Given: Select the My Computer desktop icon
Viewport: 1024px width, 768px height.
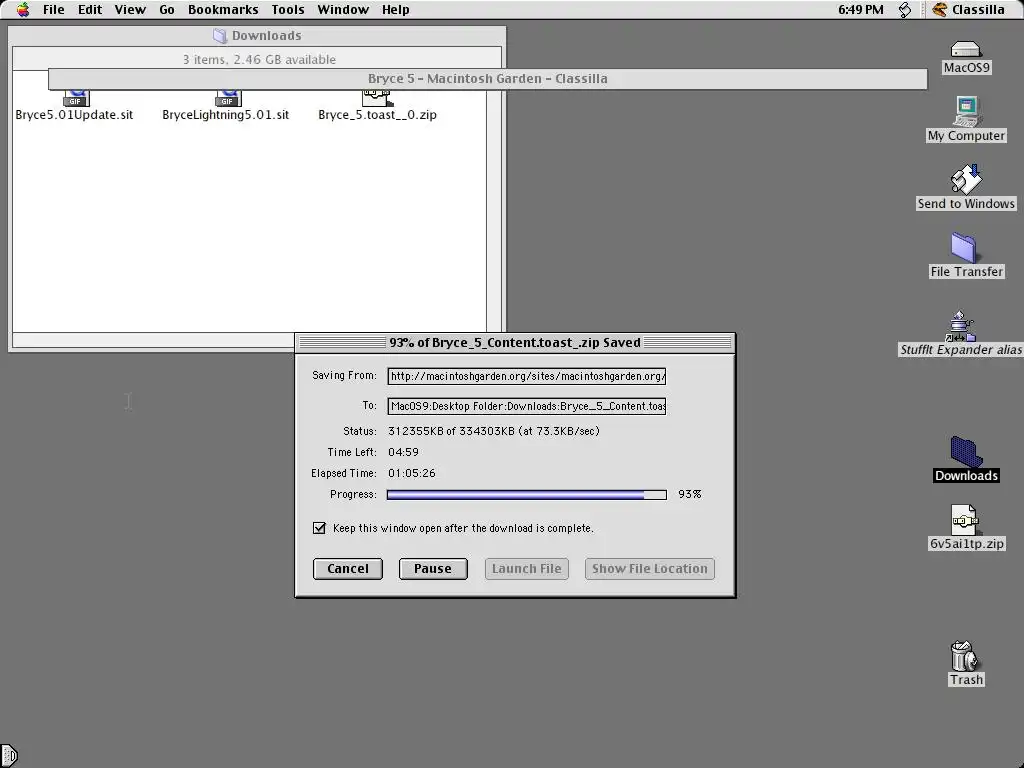Looking at the screenshot, I should coord(966,111).
